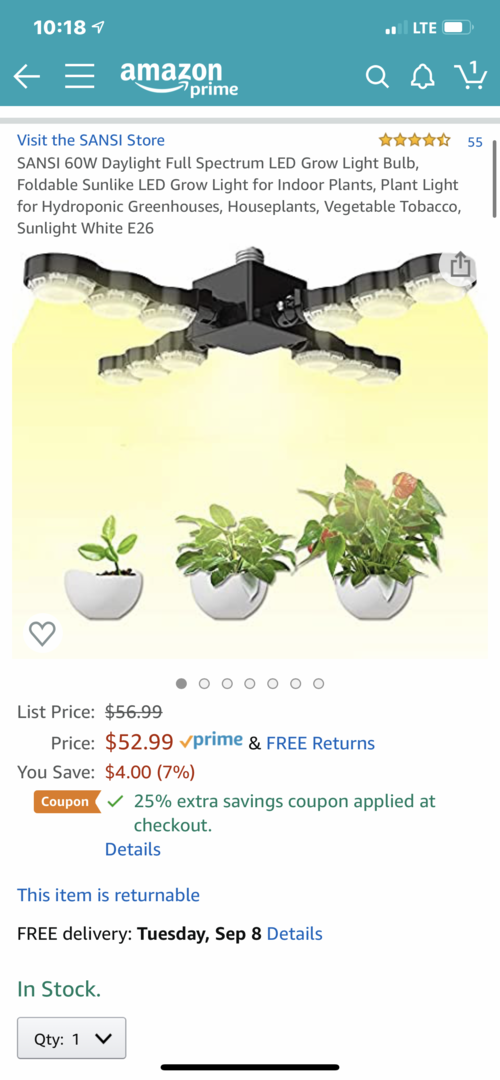Screen dimensions: 500x1080
Task: Open the shopping cart
Action: pos(470,75)
